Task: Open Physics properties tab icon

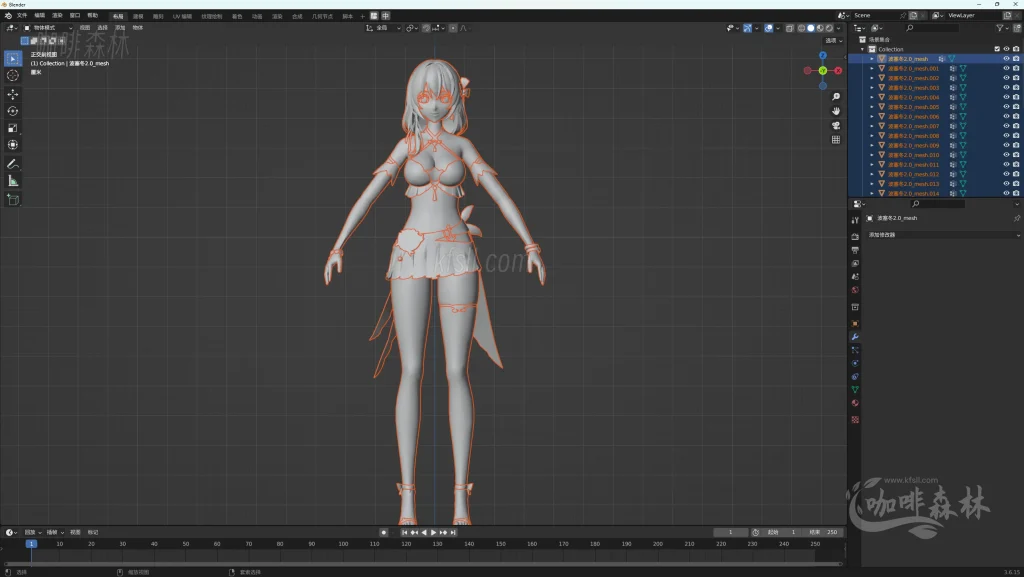Action: [855, 364]
